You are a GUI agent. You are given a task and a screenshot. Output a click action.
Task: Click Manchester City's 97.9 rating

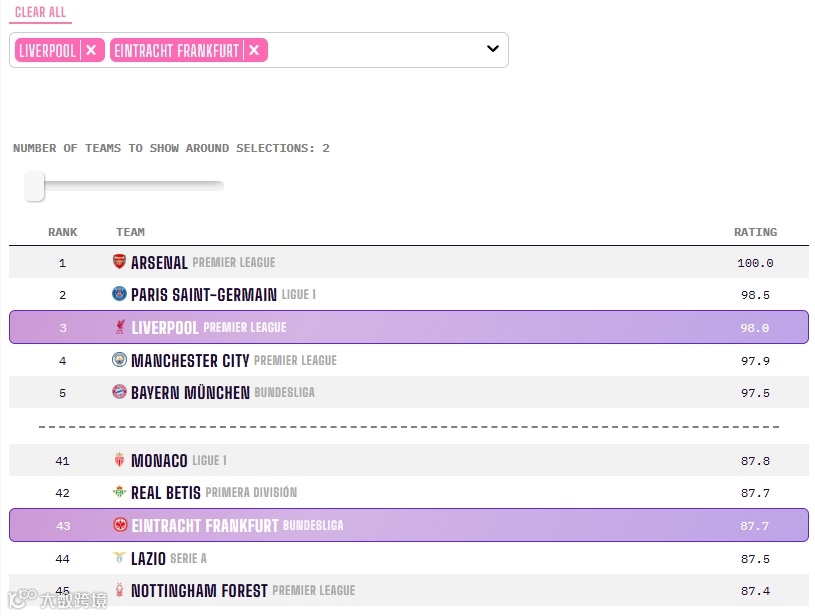pos(755,361)
